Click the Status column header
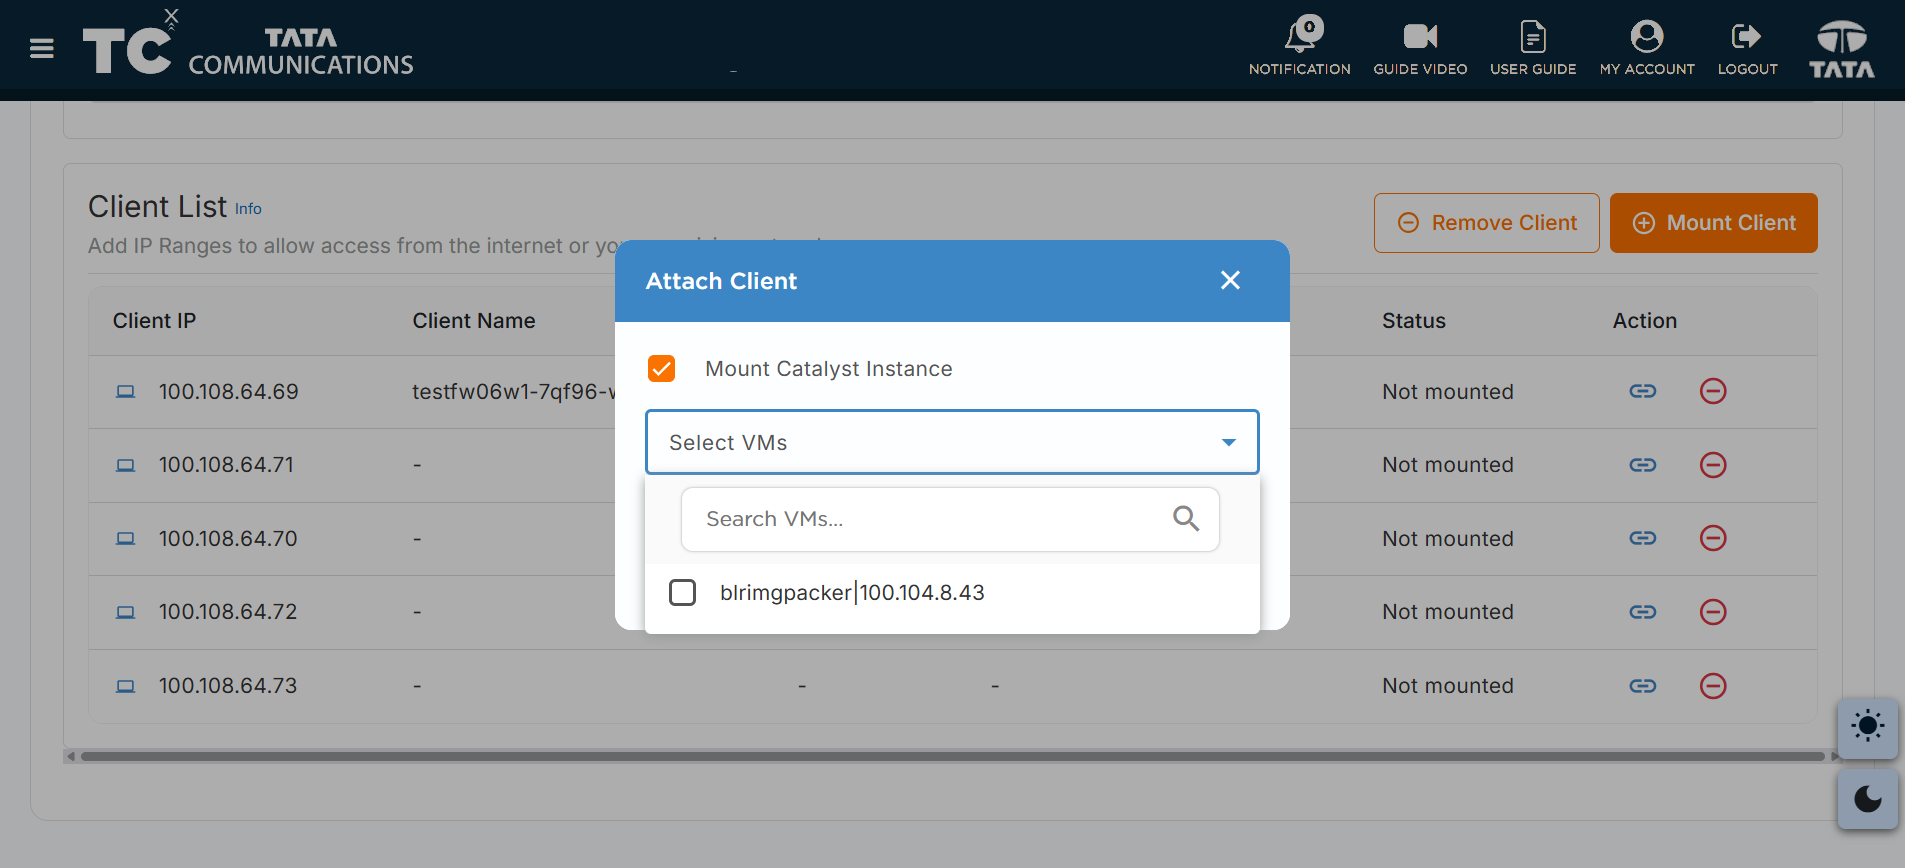 coord(1414,321)
